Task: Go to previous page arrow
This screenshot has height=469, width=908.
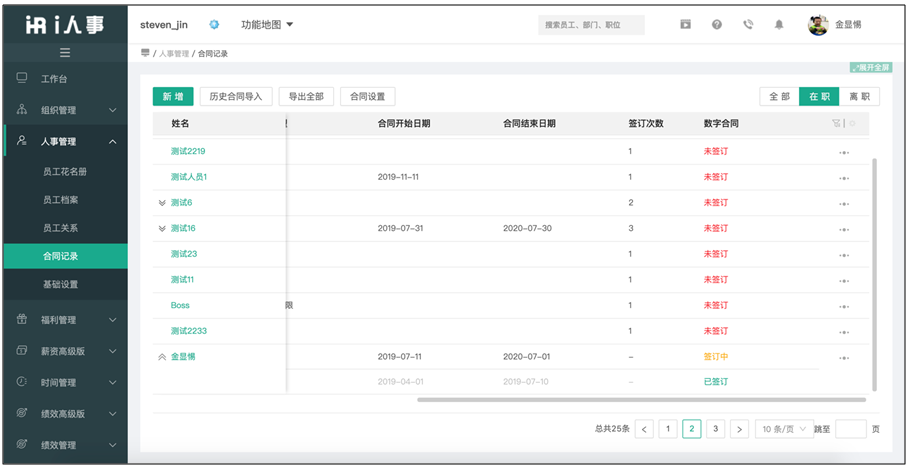Action: pos(645,429)
